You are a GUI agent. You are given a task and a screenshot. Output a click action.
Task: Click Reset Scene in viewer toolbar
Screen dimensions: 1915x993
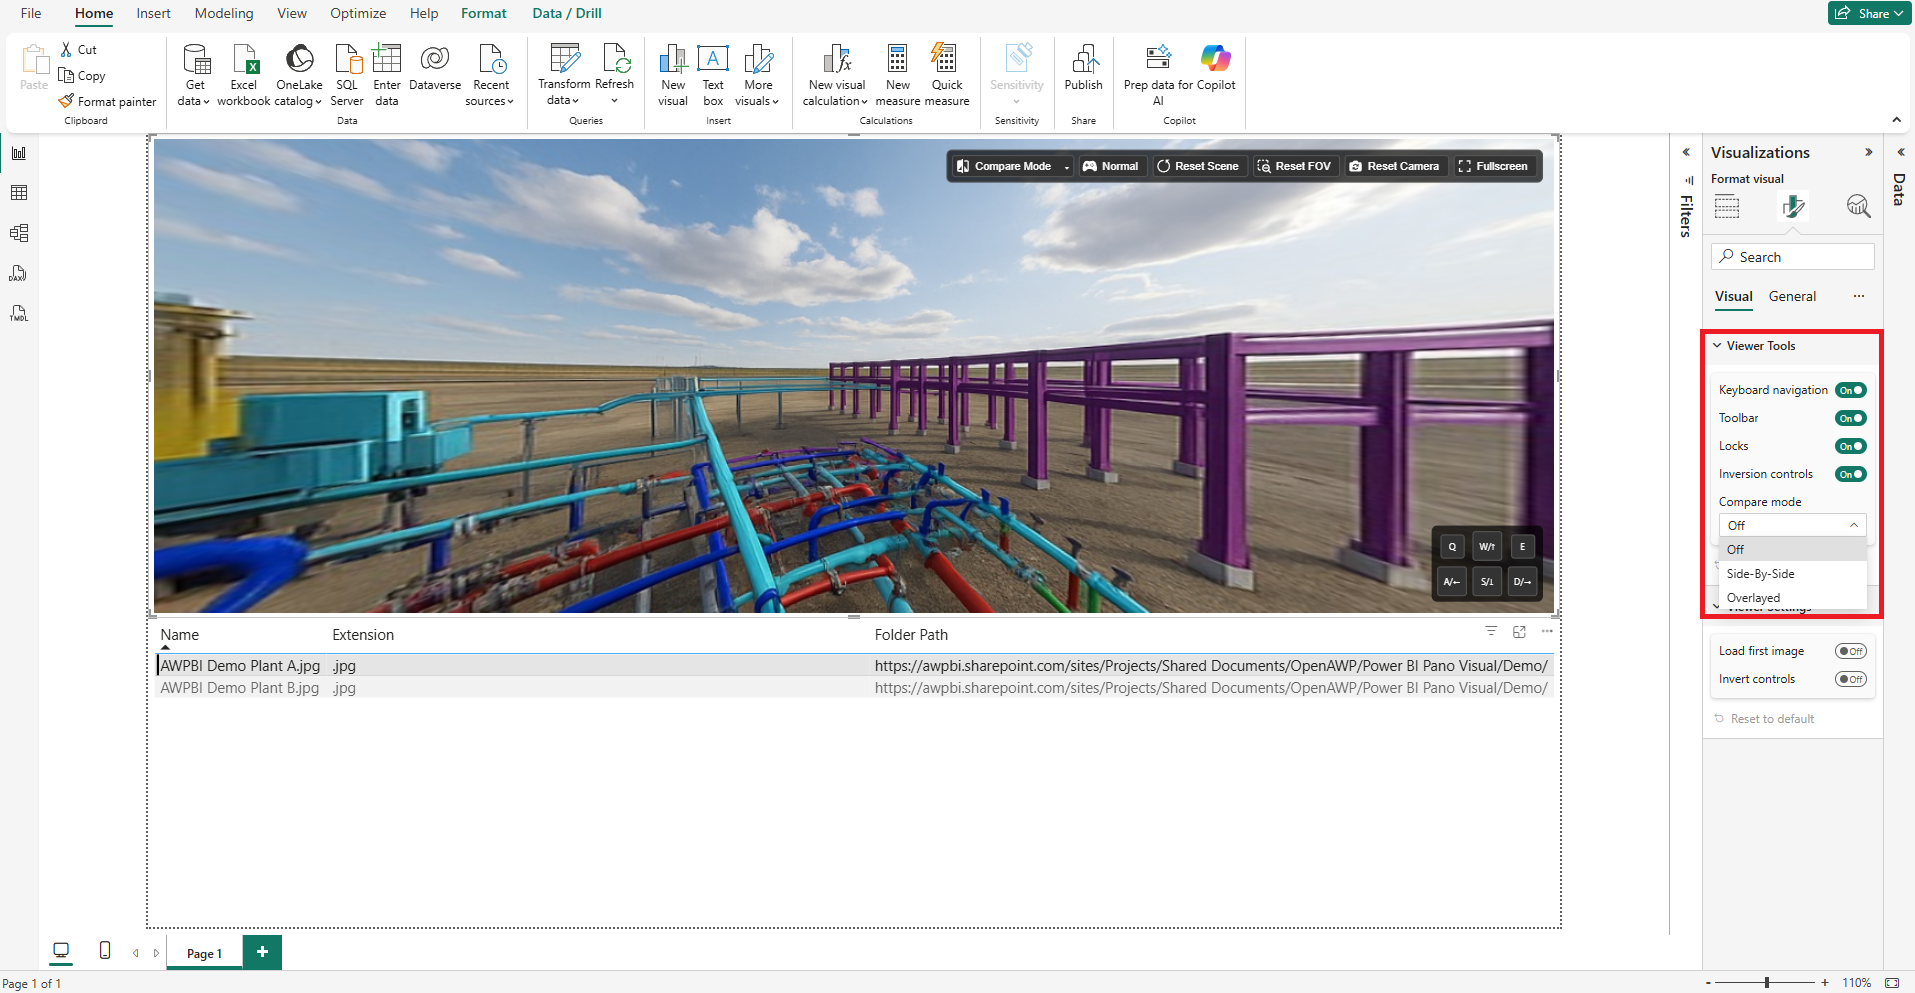(1198, 166)
